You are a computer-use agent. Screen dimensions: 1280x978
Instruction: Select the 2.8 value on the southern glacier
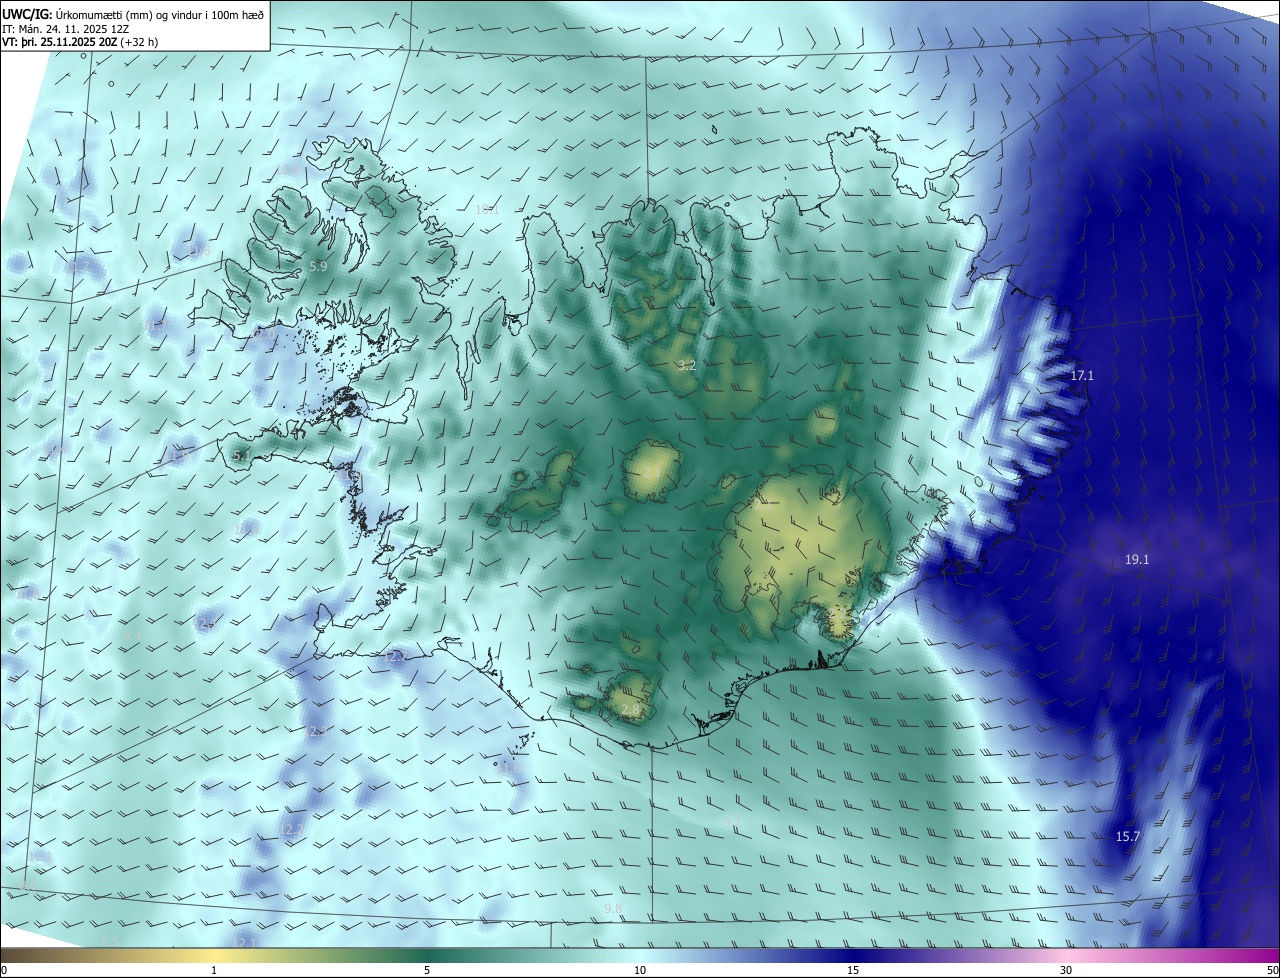click(x=630, y=710)
